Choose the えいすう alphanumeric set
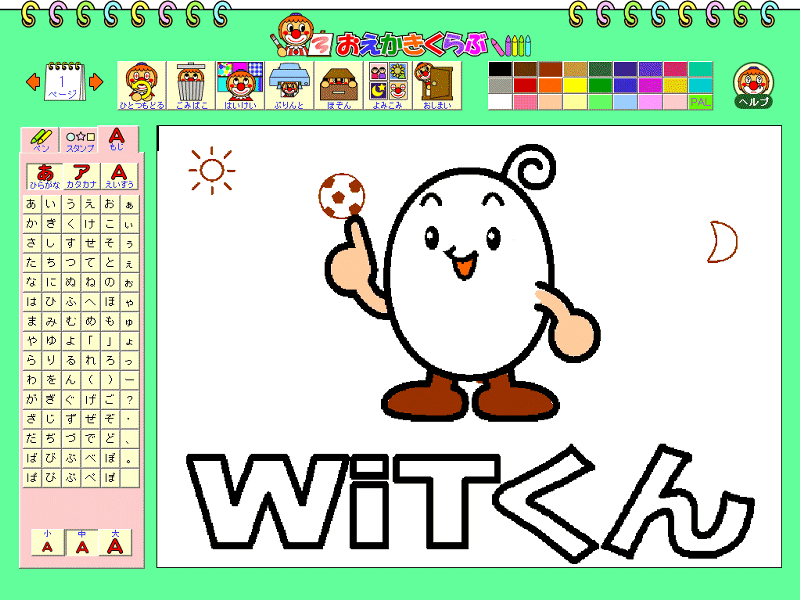The width and height of the screenshot is (800, 600). pyautogui.click(x=119, y=176)
